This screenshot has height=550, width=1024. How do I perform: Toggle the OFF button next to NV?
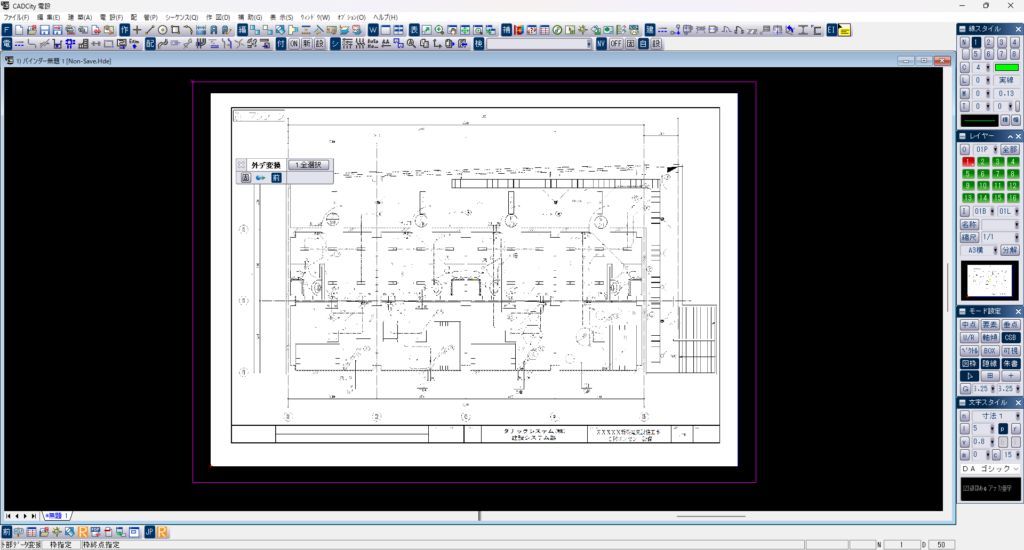click(616, 44)
